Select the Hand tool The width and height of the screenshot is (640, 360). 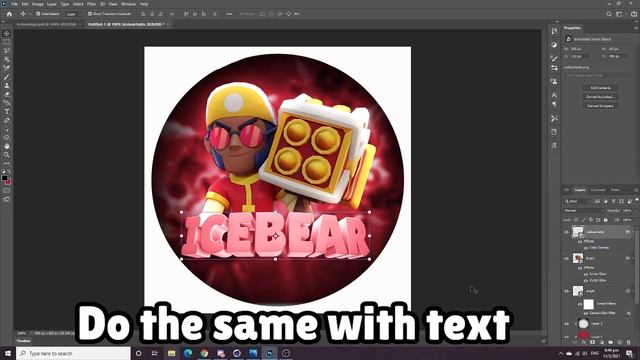coord(7,146)
